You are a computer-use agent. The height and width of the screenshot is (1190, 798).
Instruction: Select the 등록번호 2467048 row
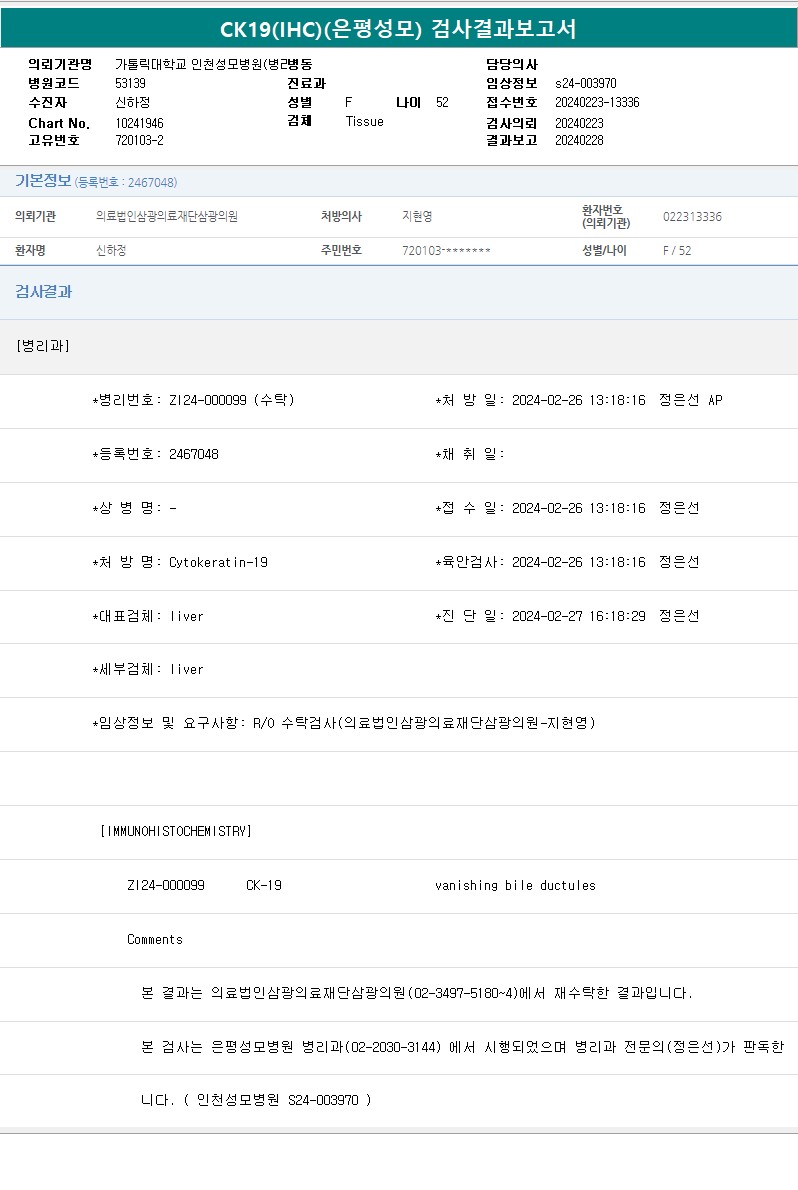coord(155,455)
